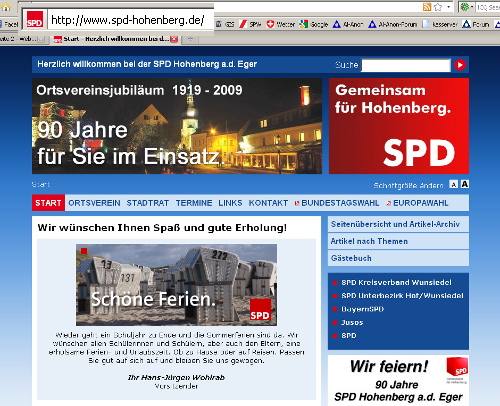The image size is (500, 406).
Task: Decrease font size with small A icon
Action: pos(453,184)
